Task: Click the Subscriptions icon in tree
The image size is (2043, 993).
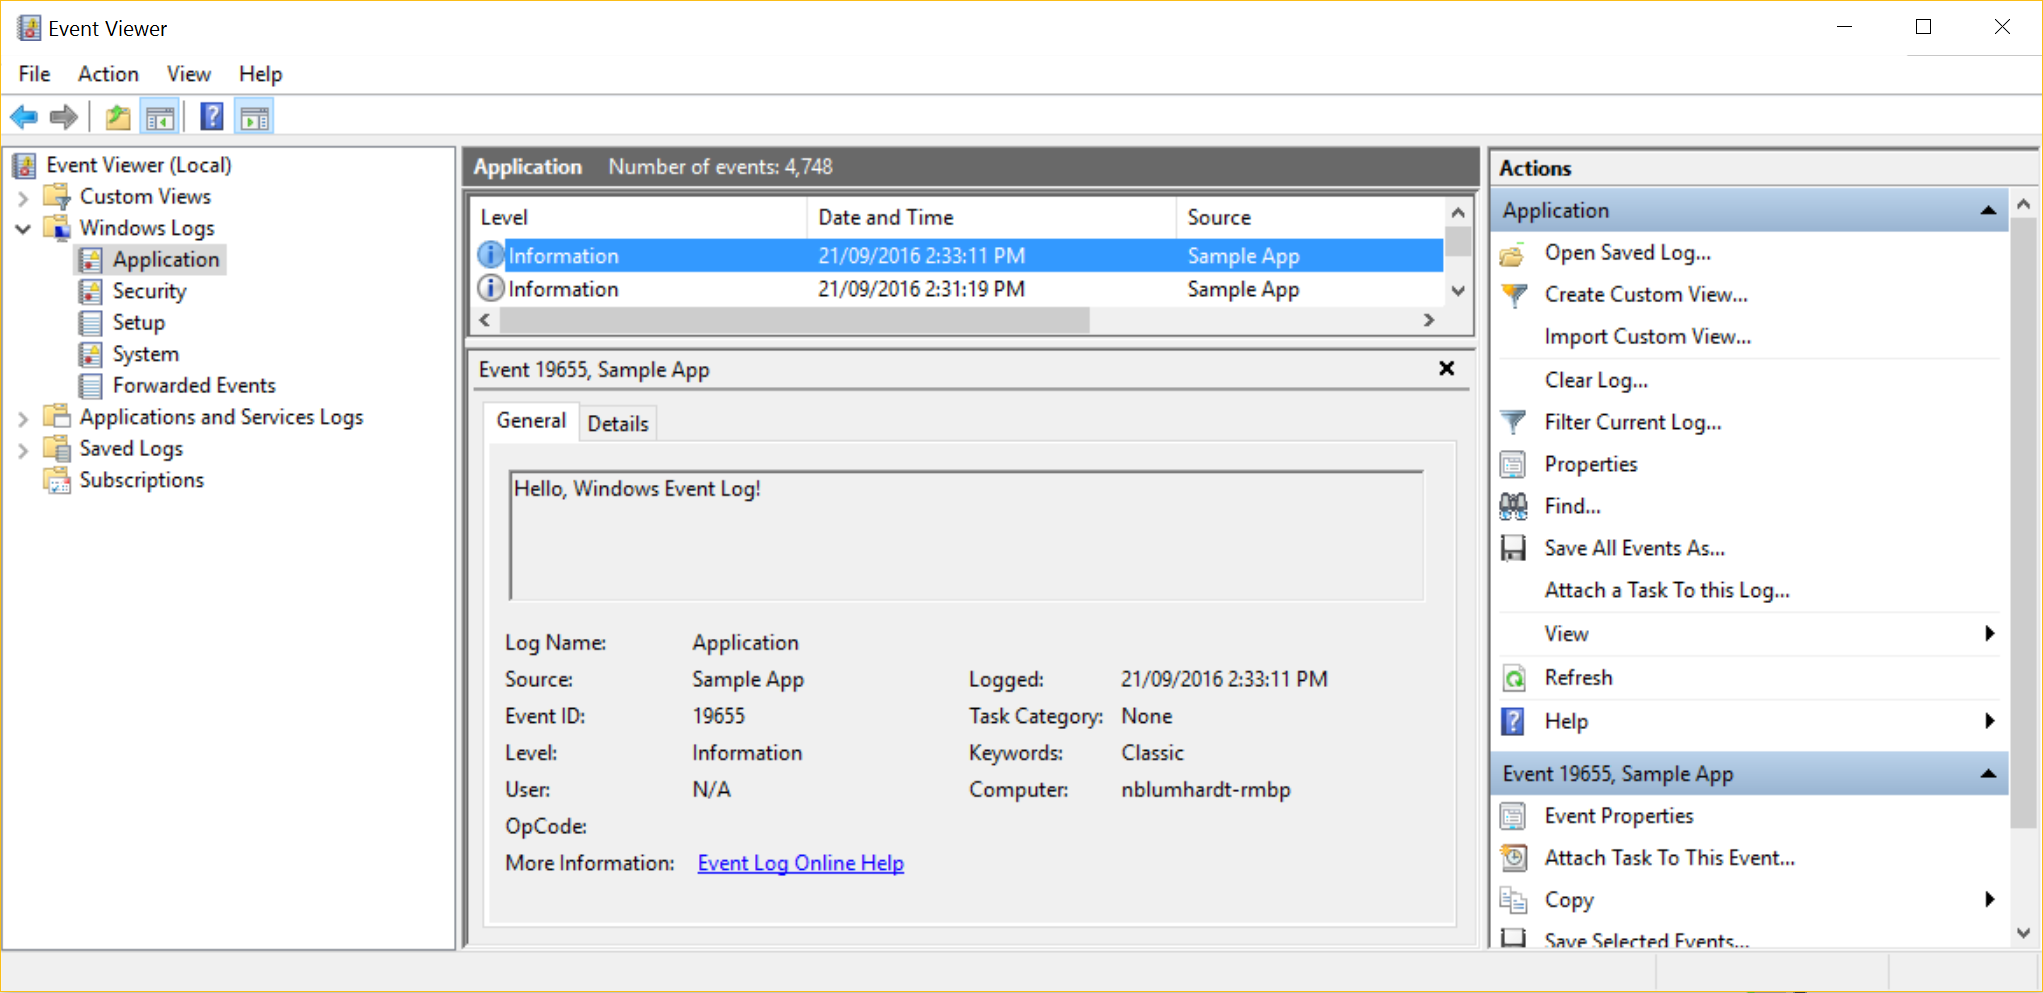Action: [x=57, y=480]
